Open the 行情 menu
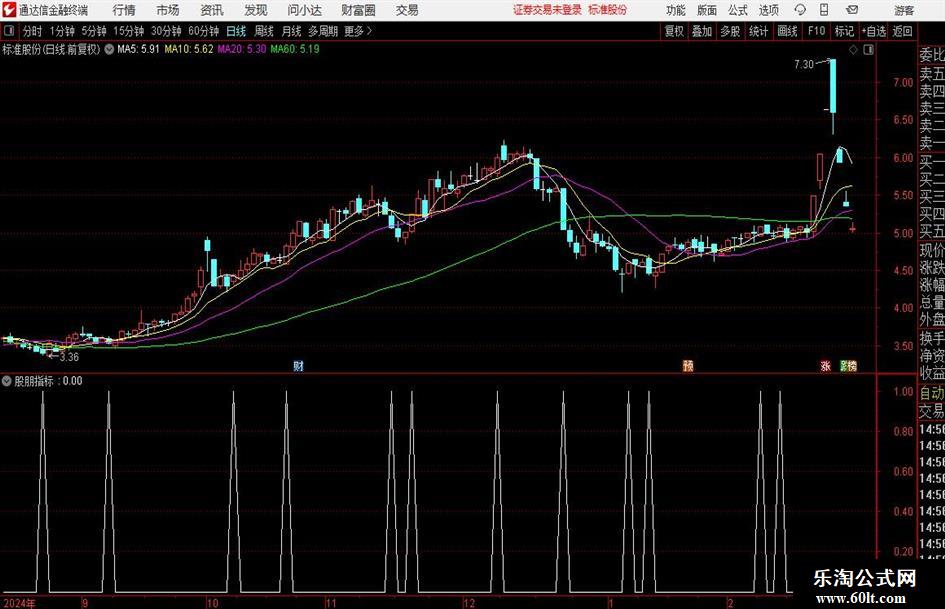 [124, 10]
